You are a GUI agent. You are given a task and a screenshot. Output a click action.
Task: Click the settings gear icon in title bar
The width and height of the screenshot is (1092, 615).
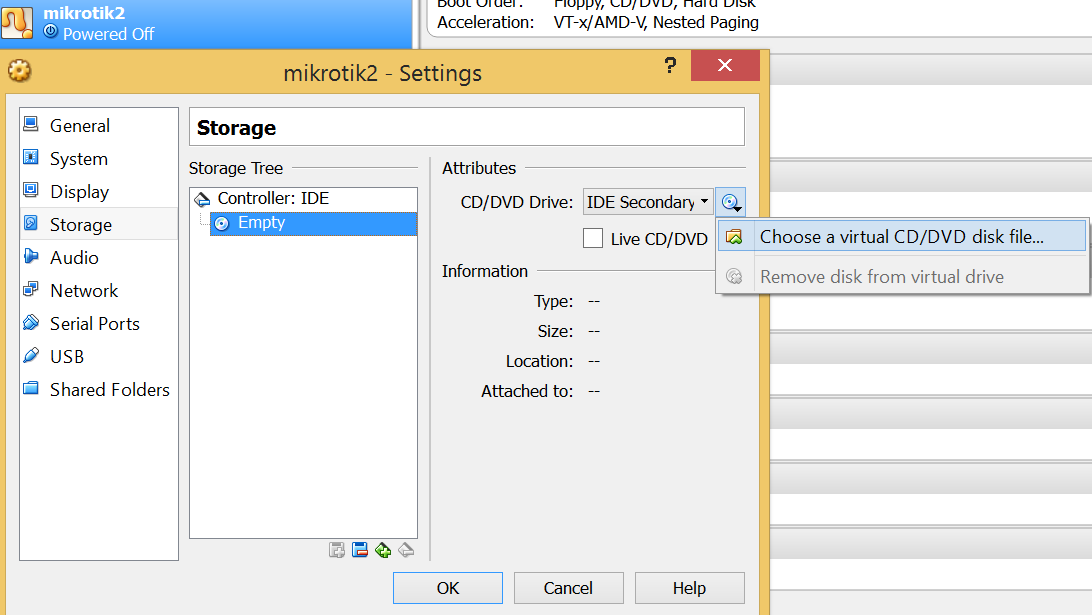(20, 71)
